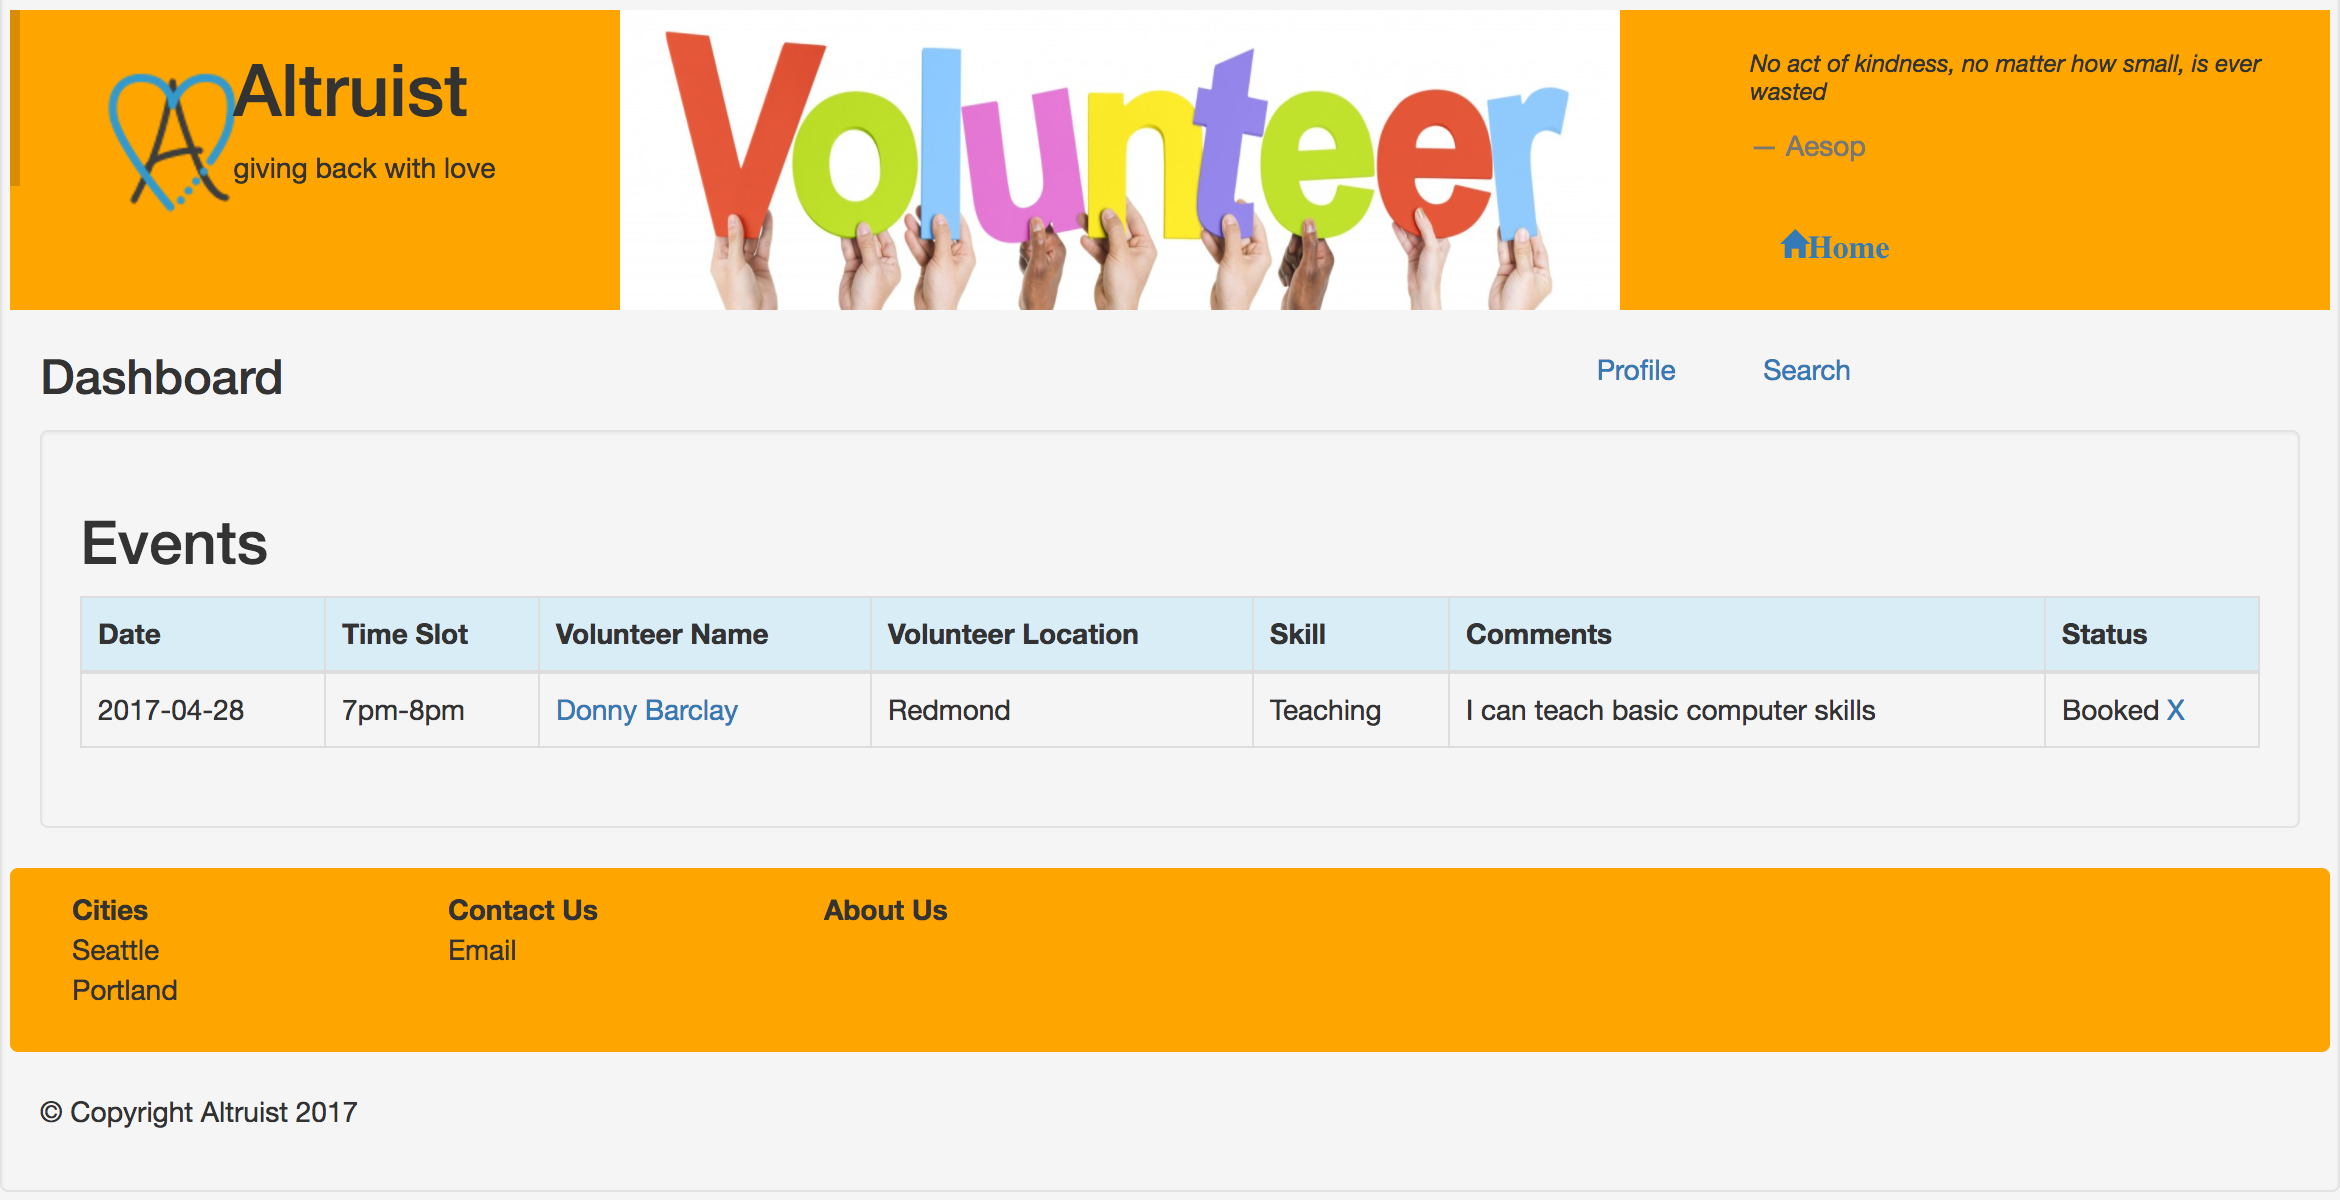Click the Status column header
This screenshot has height=1200, width=2340.
point(2103,634)
